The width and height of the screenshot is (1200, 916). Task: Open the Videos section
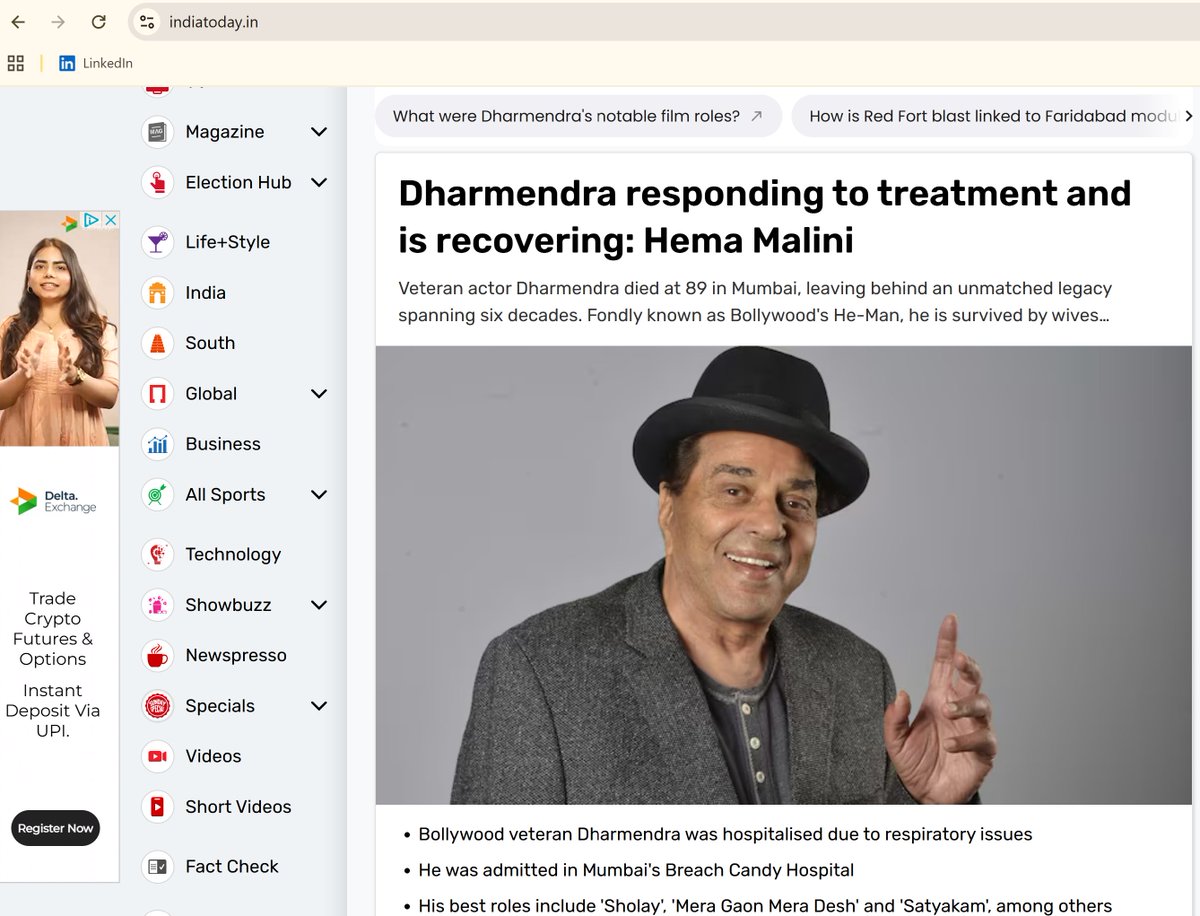pyautogui.click(x=213, y=756)
